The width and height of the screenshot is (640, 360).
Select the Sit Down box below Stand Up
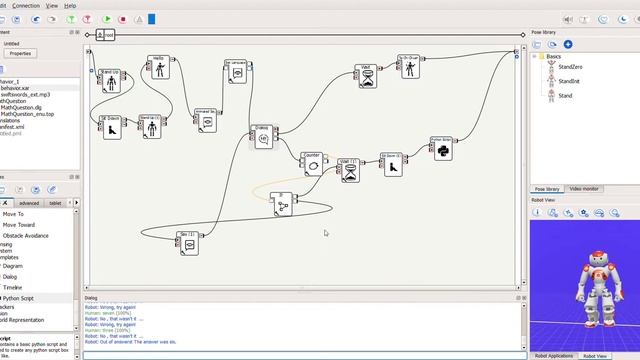pyautogui.click(x=112, y=127)
